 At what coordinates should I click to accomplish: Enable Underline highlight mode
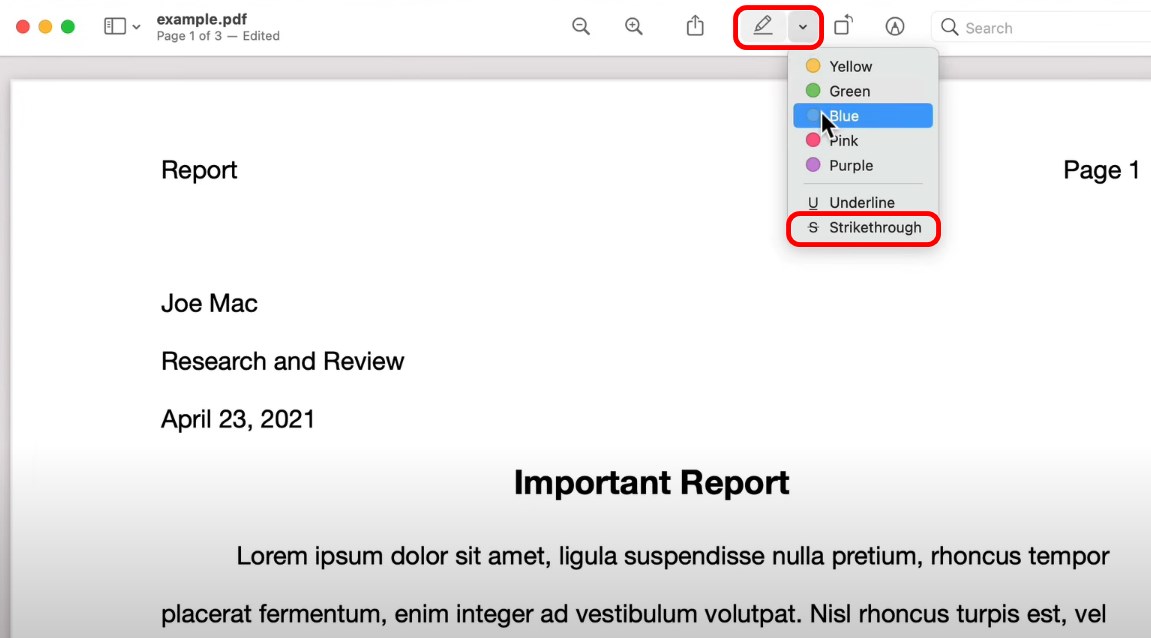click(863, 202)
